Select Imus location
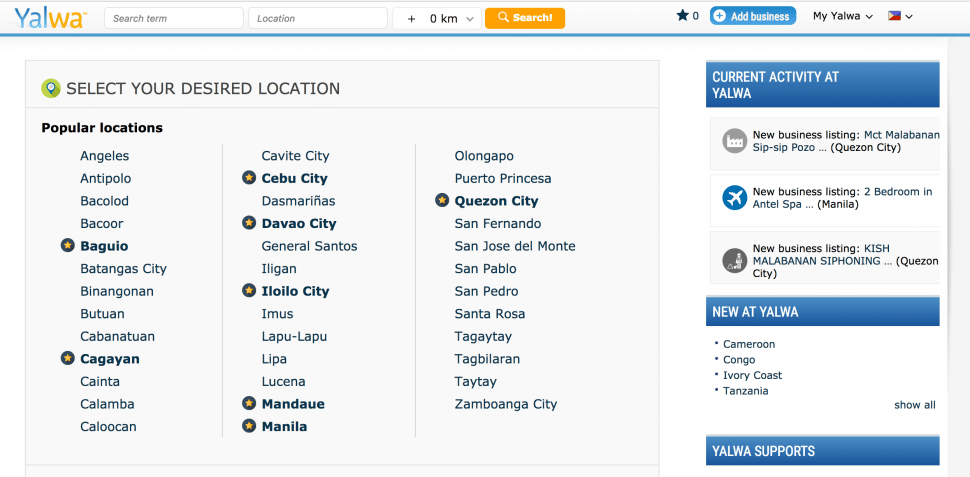Screen dimensions: 970x477 [277, 314]
